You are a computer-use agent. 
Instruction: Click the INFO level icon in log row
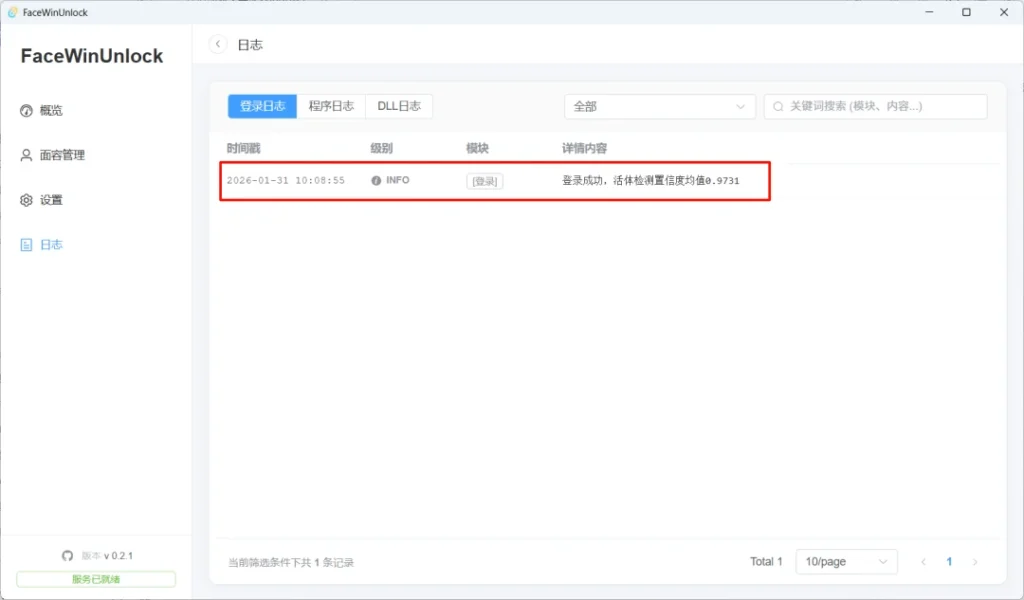tap(375, 180)
